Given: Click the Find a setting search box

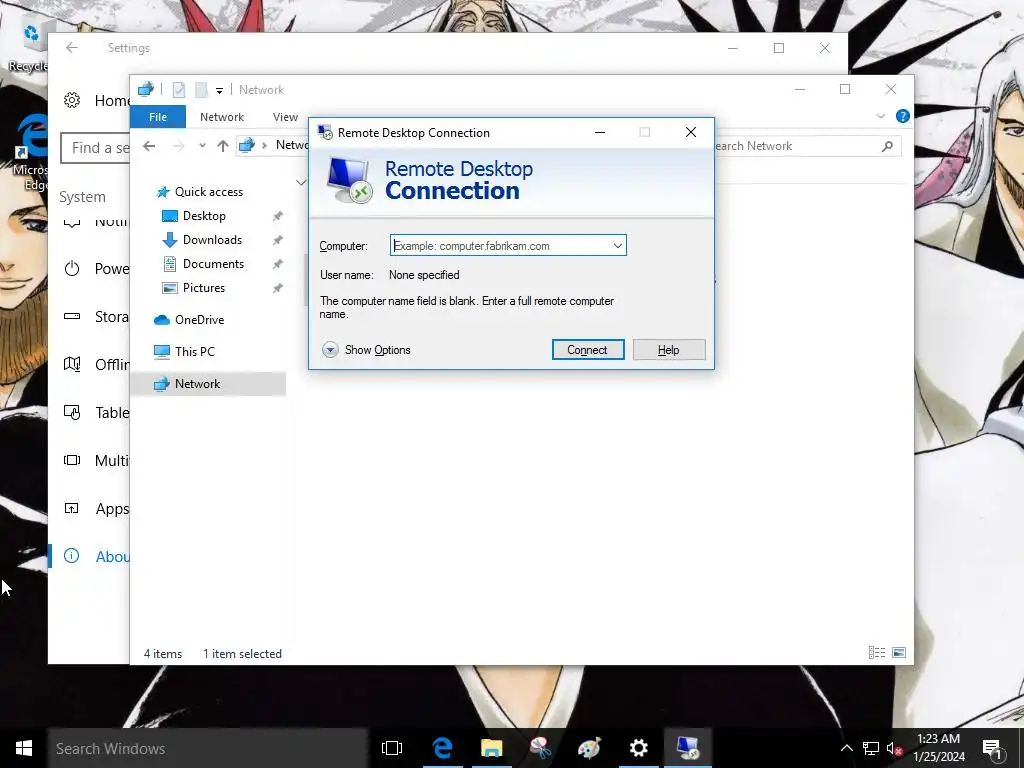Looking at the screenshot, I should 95,148.
